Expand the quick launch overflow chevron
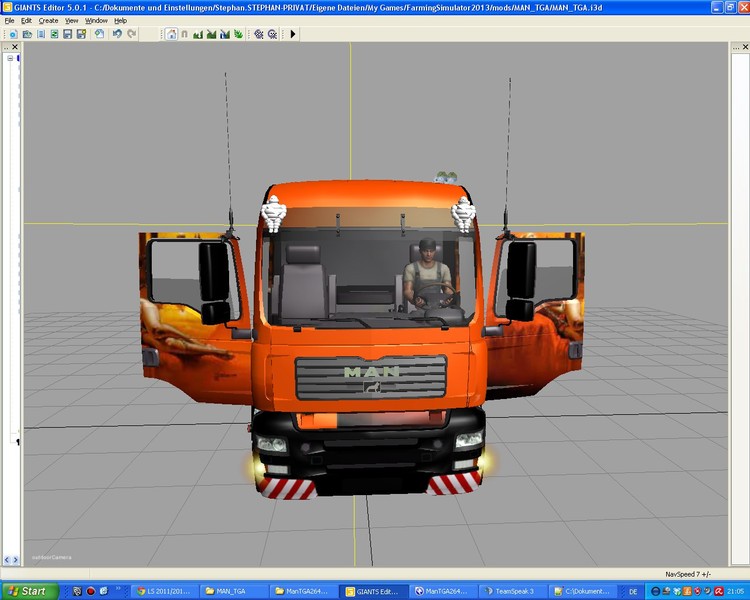The width and height of the screenshot is (750, 600). [118, 589]
